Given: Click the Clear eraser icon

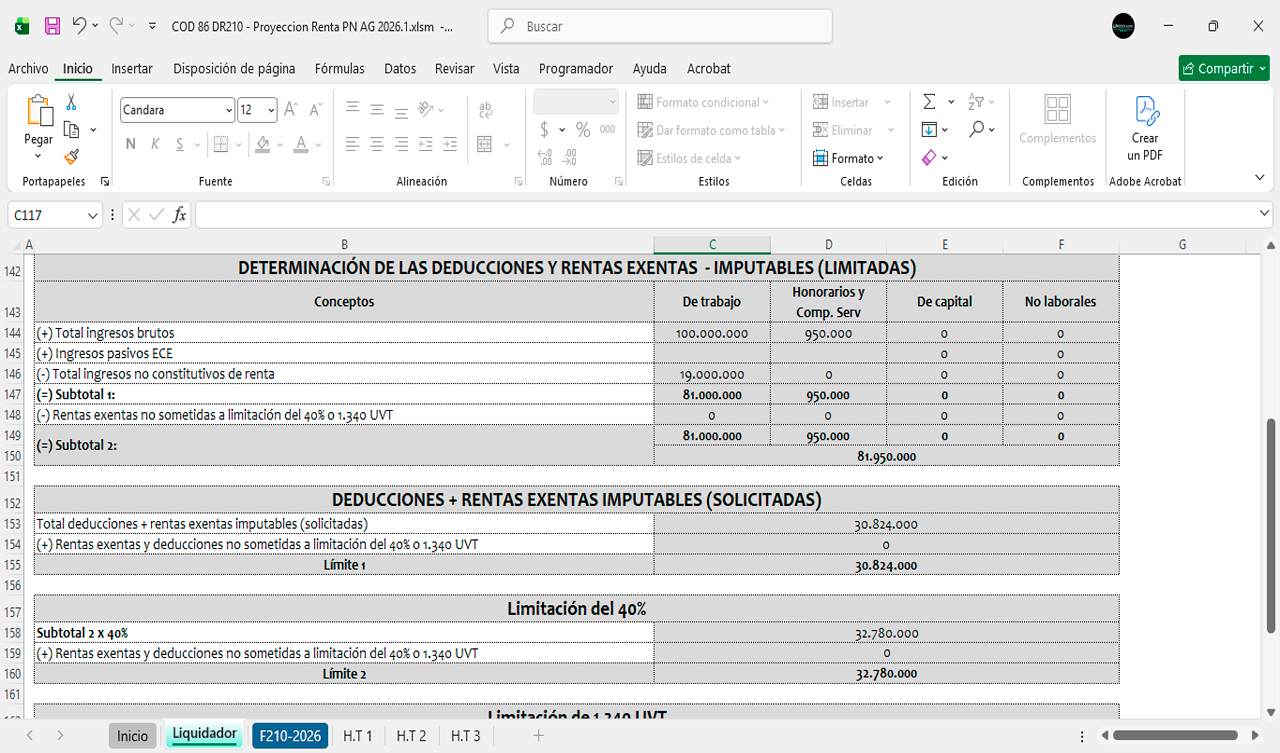Looking at the screenshot, I should (x=929, y=158).
